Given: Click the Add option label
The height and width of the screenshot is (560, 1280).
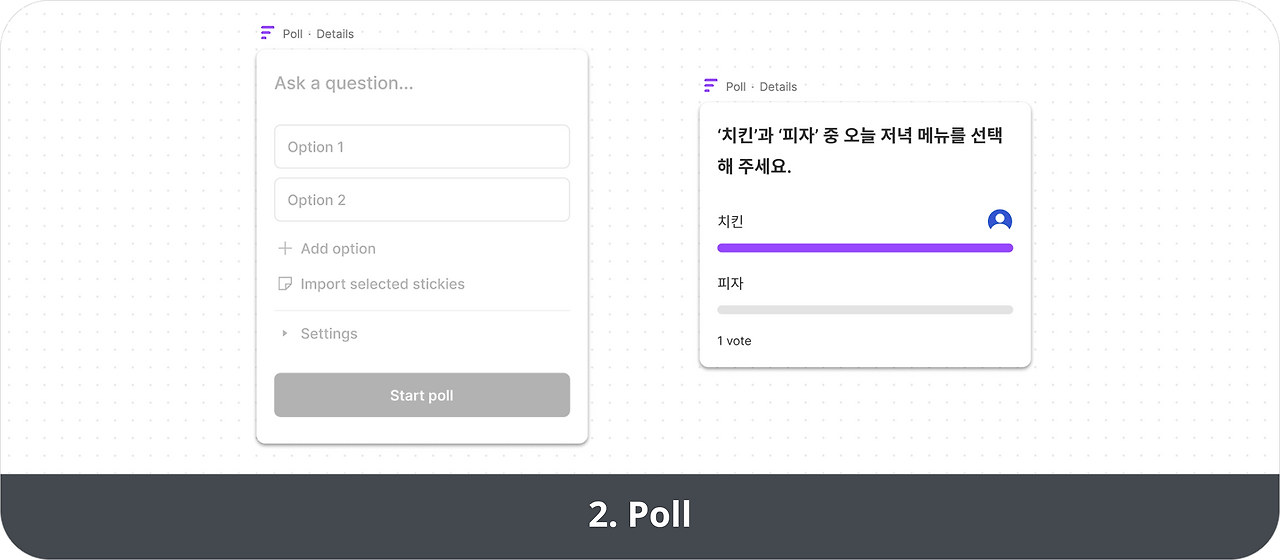Looking at the screenshot, I should tap(338, 249).
